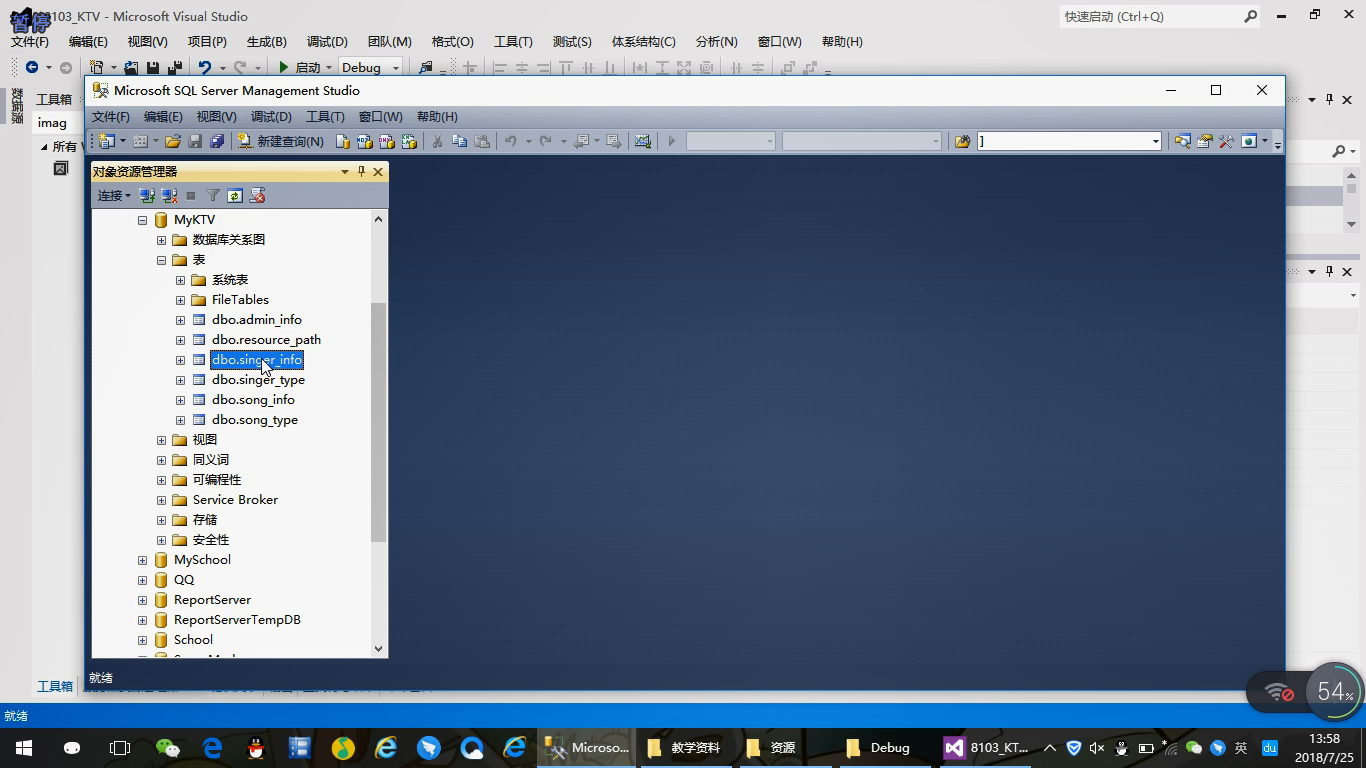Open Object Explorer window position dropdown arrow
This screenshot has width=1366, height=768.
[x=345, y=172]
